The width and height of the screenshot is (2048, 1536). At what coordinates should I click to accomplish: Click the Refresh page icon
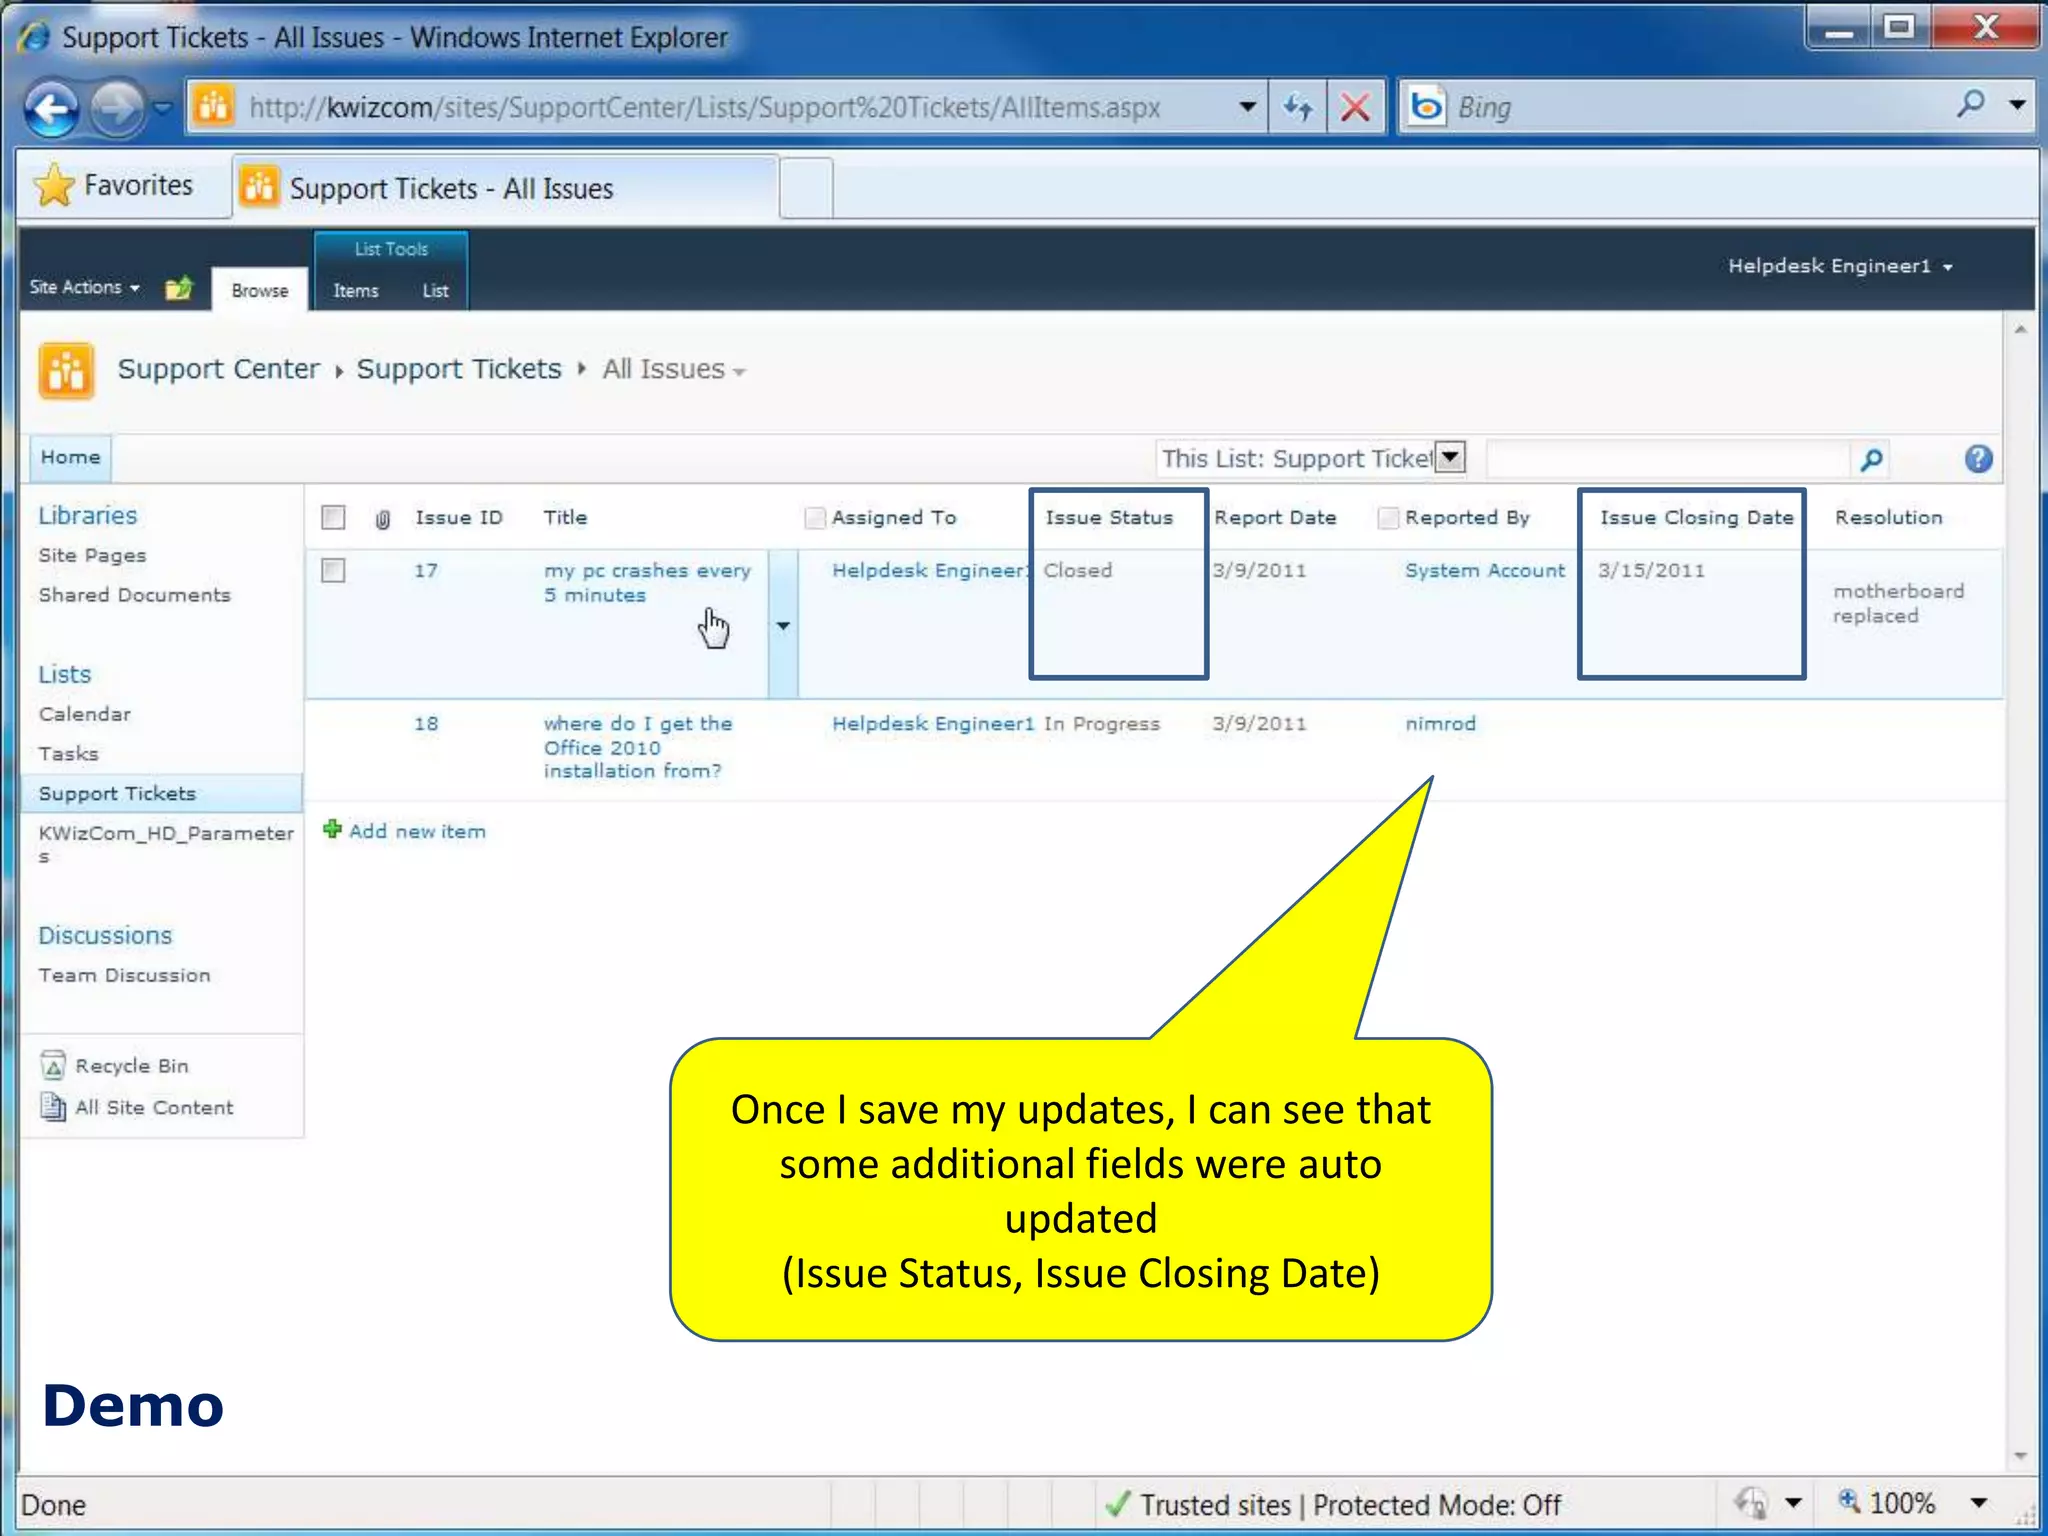(x=1298, y=107)
